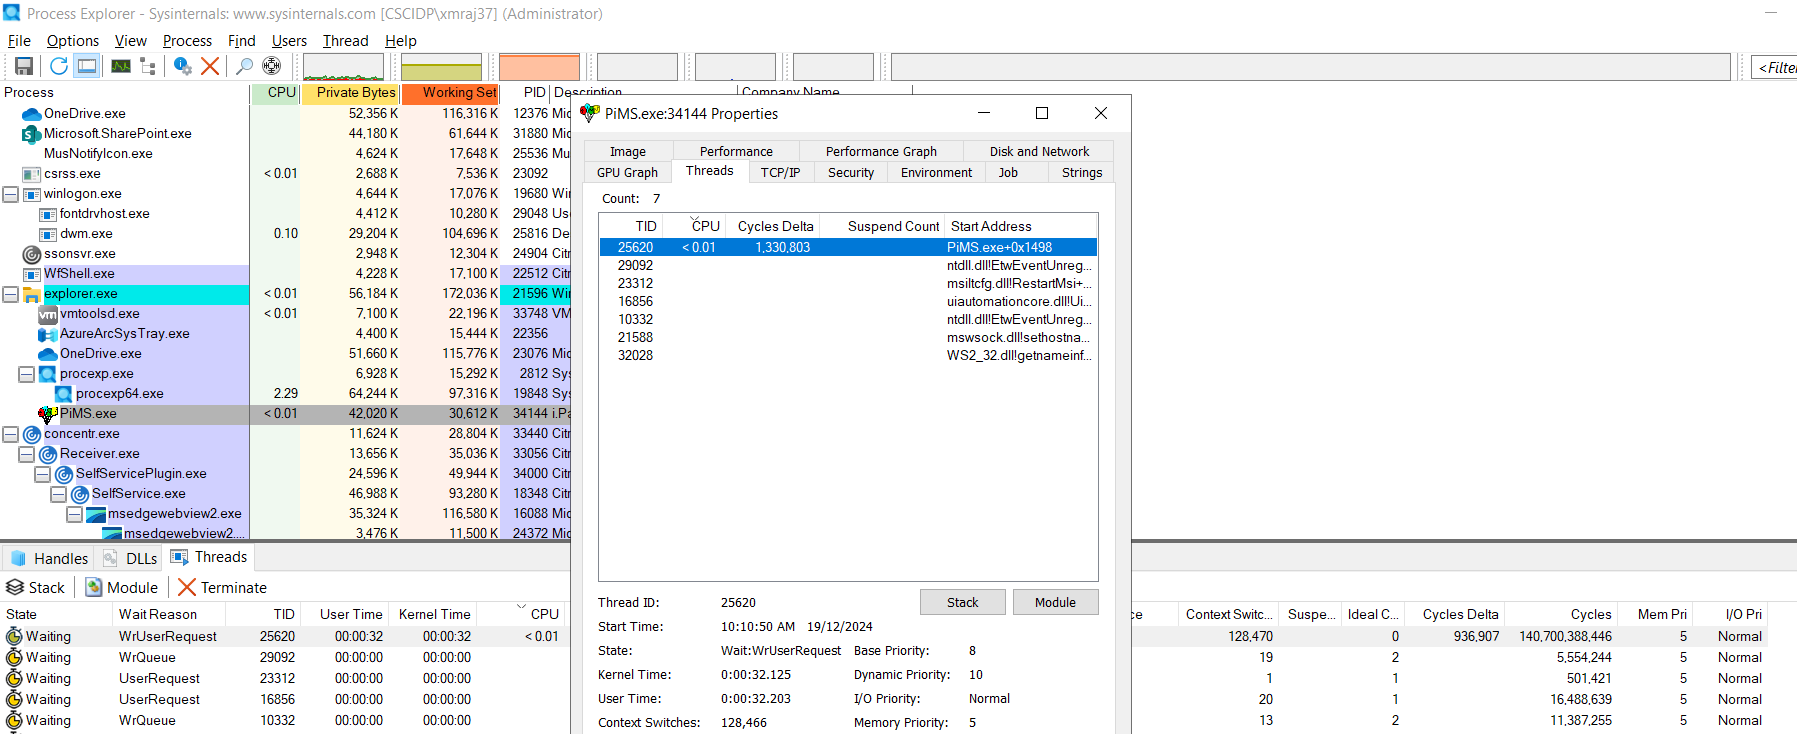The width and height of the screenshot is (1797, 734).
Task: Click the PiMS icon in Properties title bar
Action: (x=589, y=113)
